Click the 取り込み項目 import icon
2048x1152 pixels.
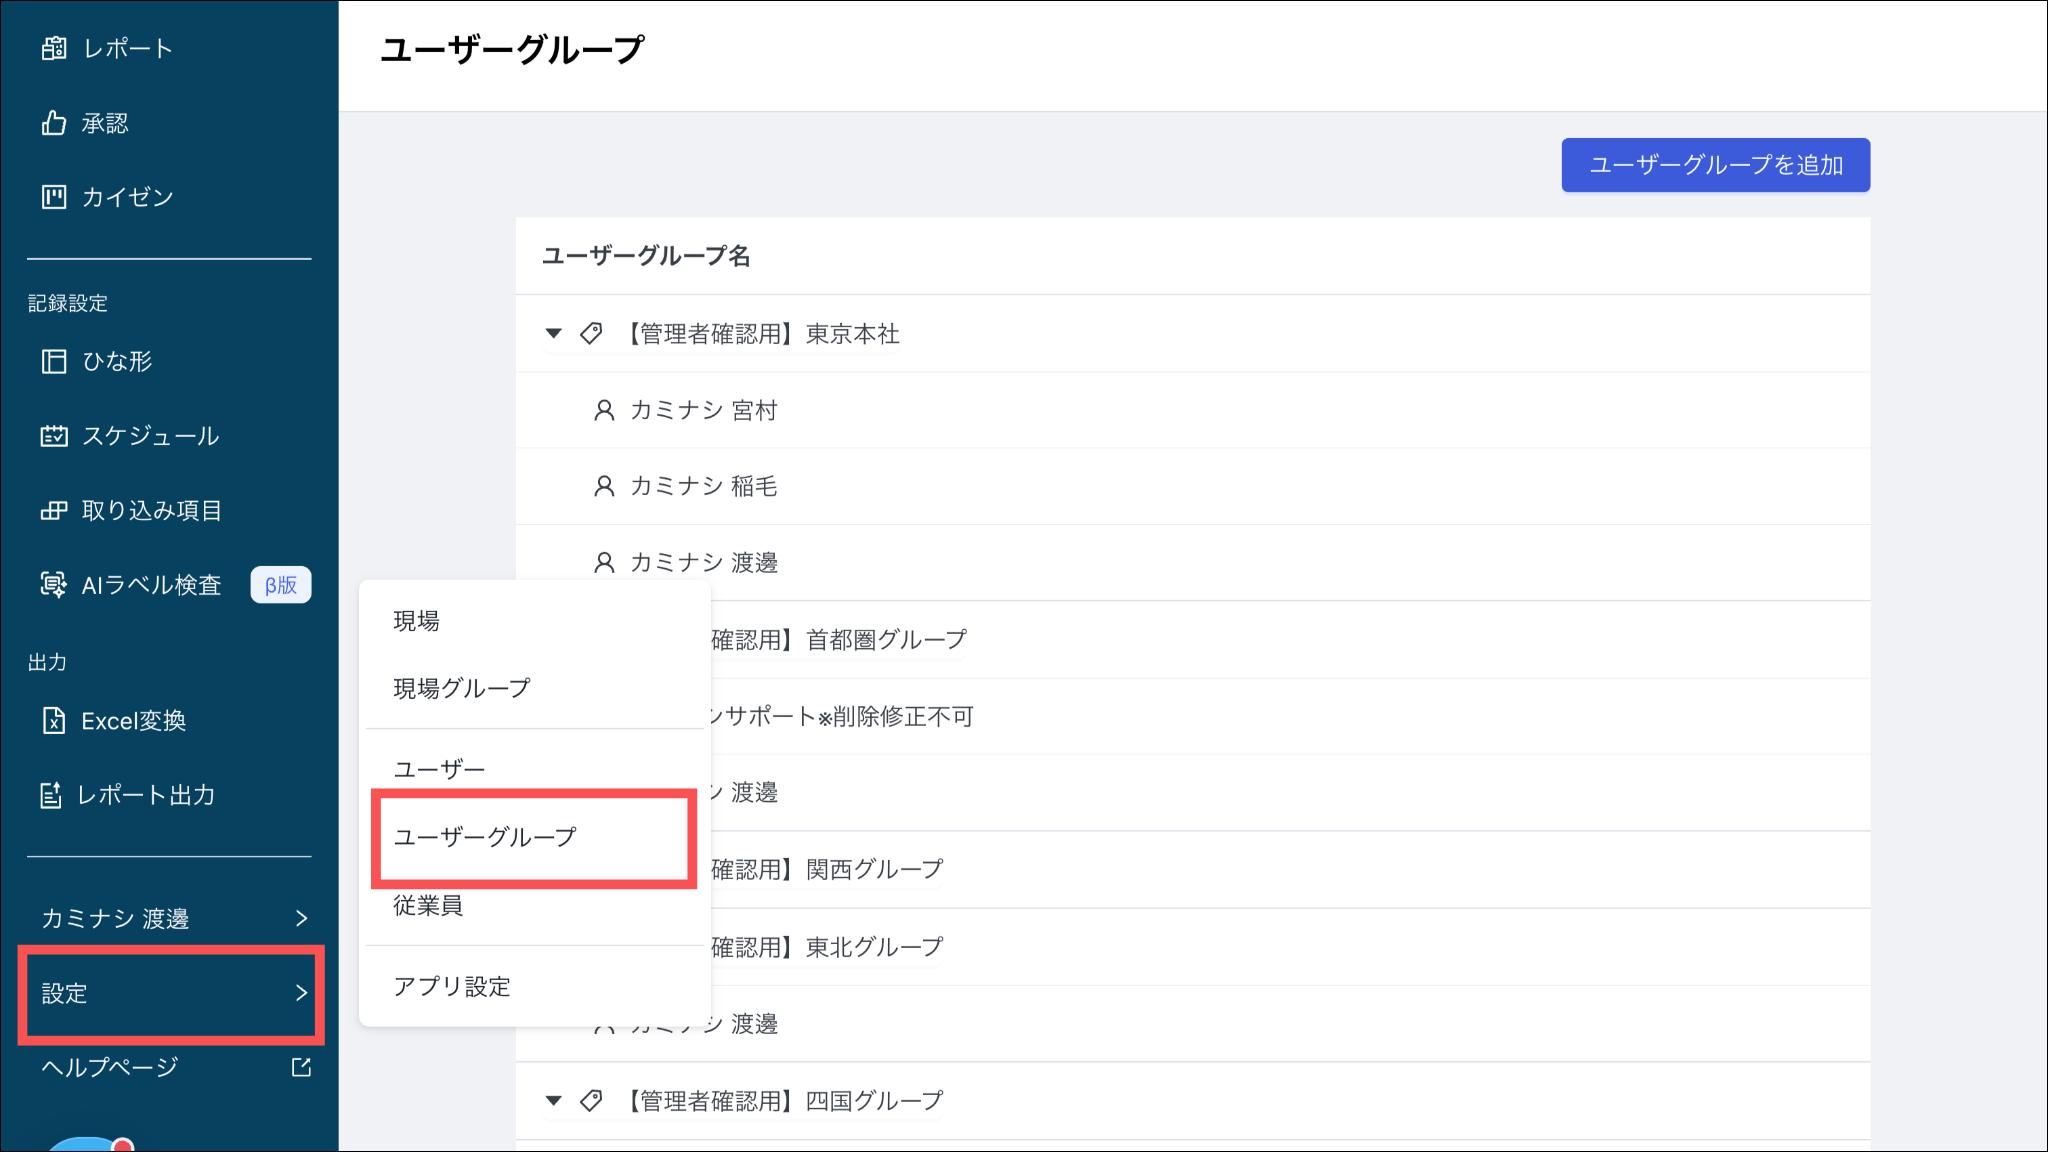click(x=54, y=511)
